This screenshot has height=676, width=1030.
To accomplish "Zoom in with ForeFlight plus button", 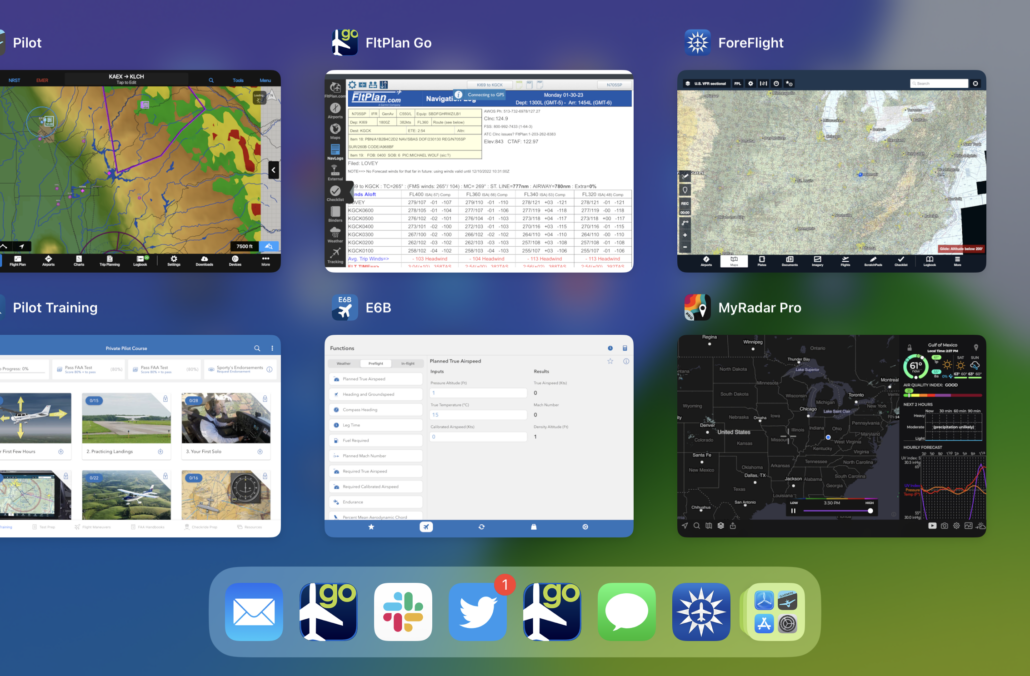I will click(685, 235).
